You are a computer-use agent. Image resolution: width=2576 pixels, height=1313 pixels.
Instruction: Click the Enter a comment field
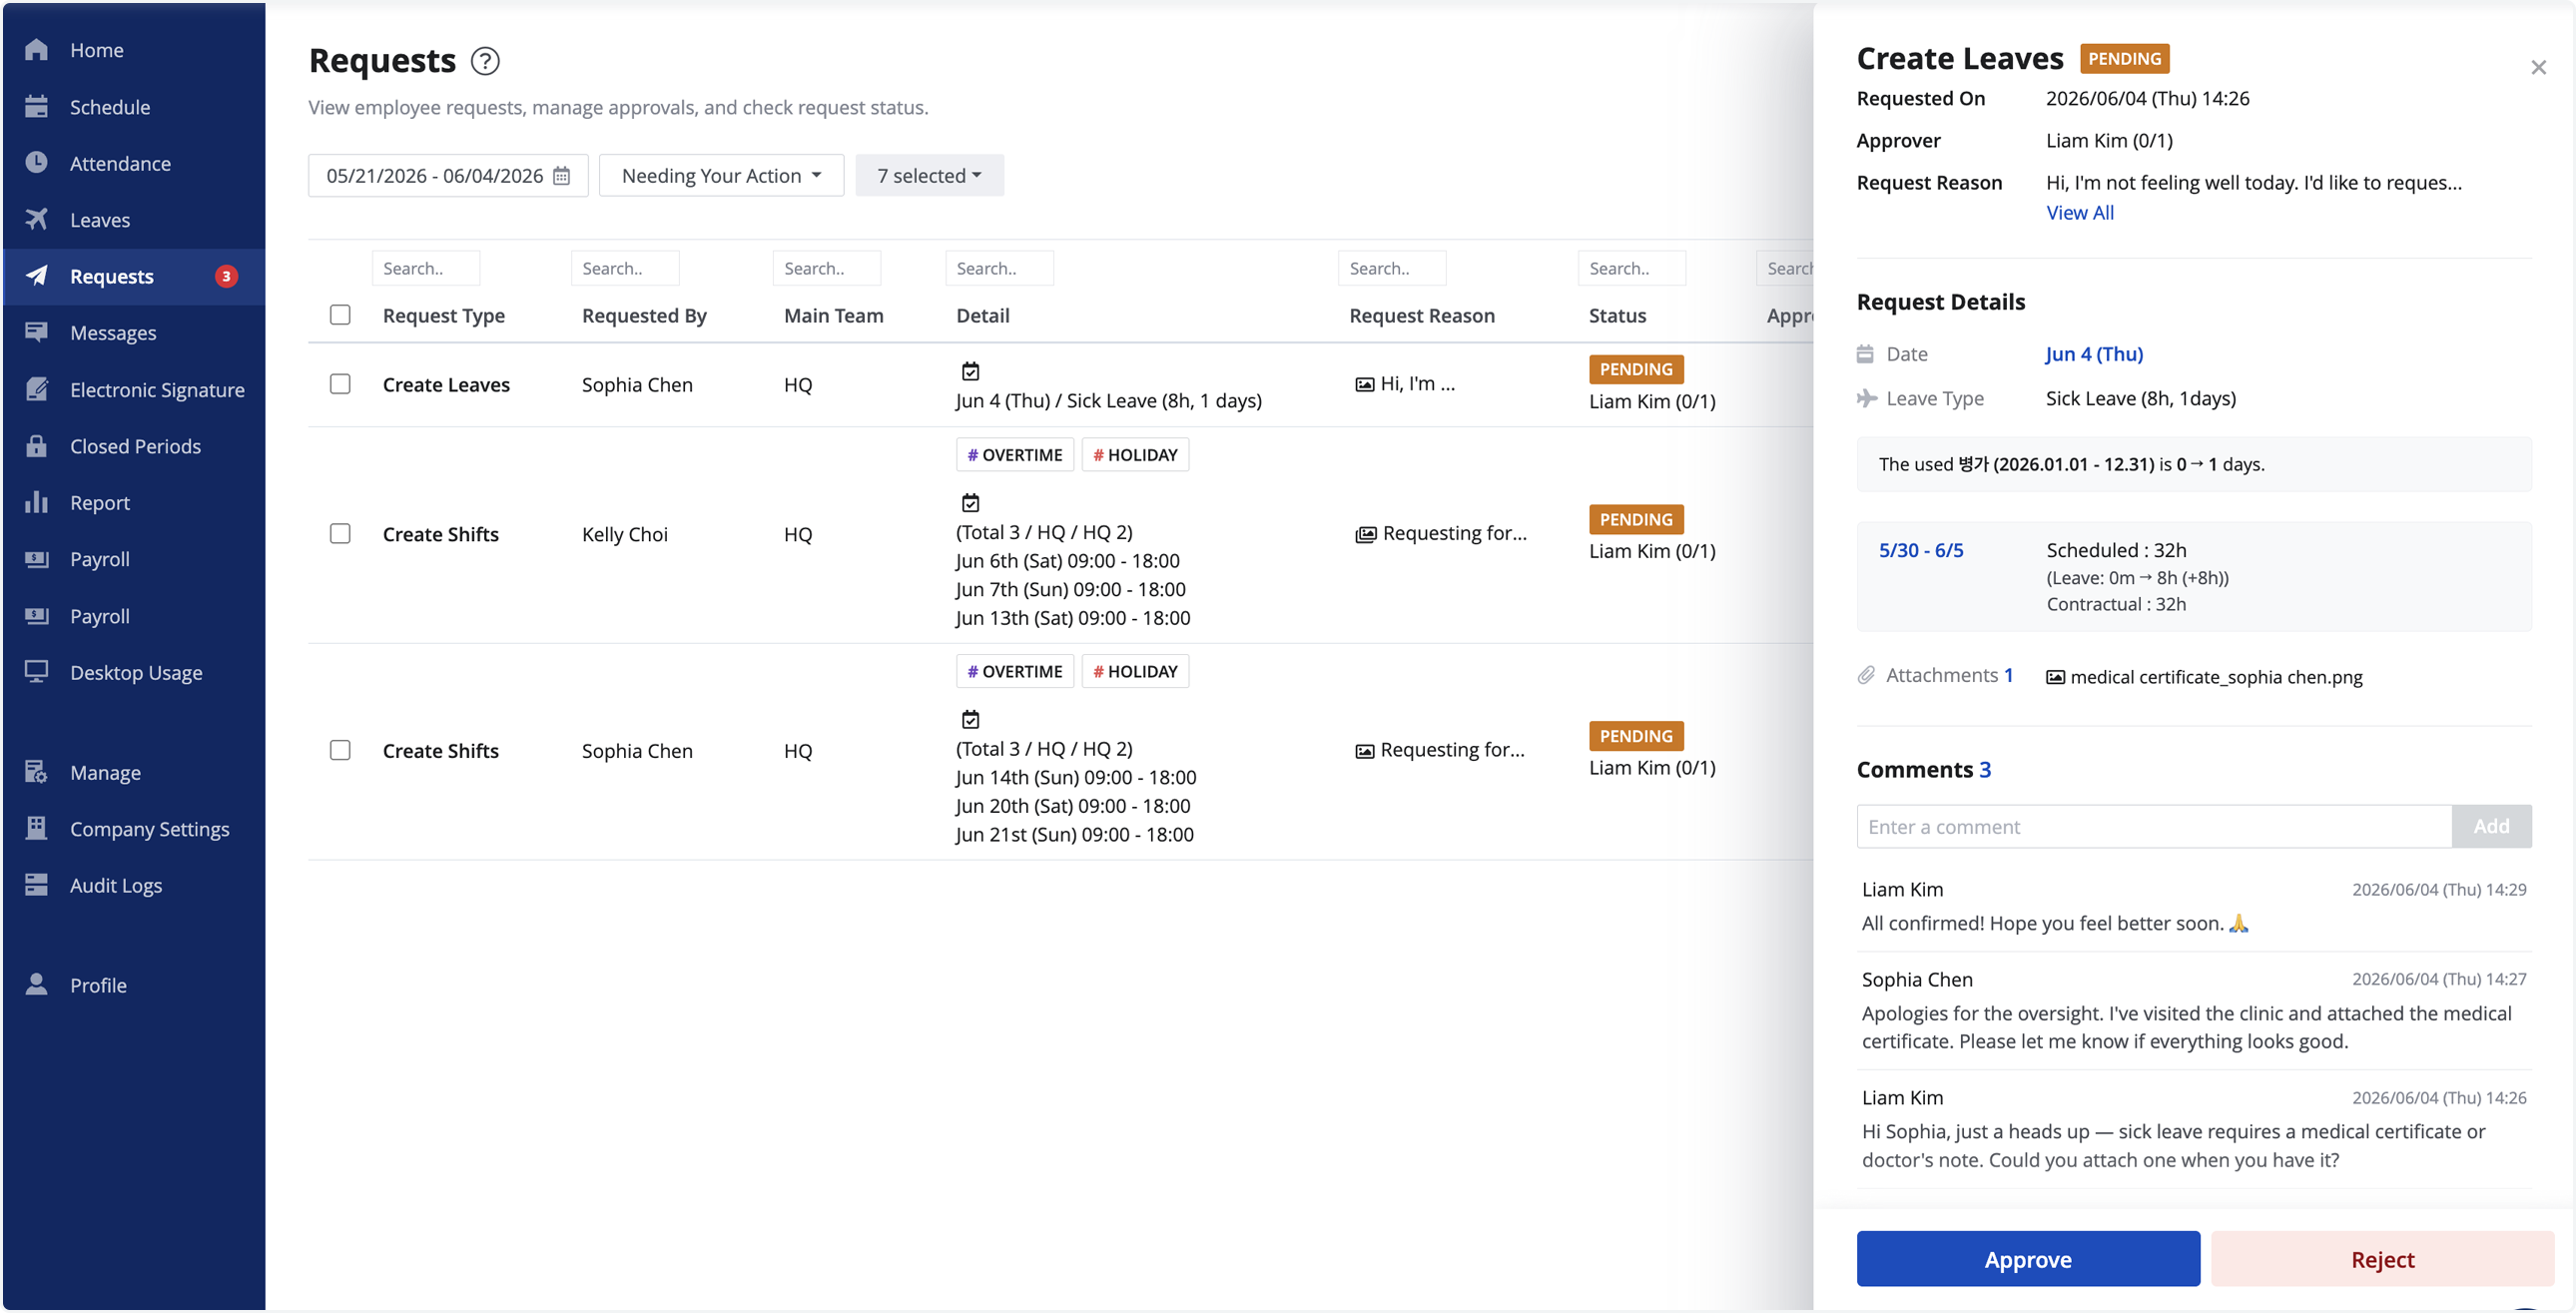coord(2154,827)
